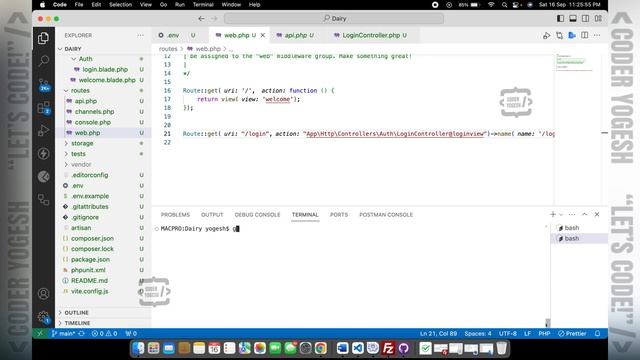Click the Go Back arrow in title bar

pyautogui.click(x=201, y=18)
